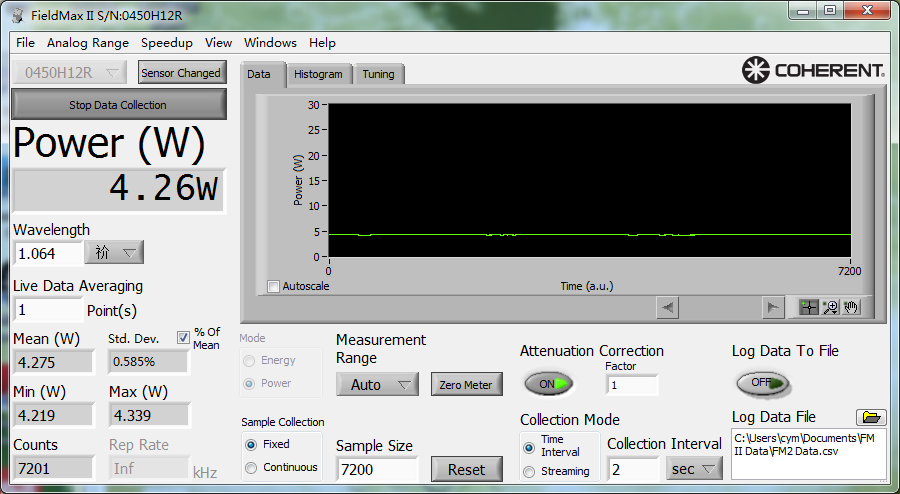Click the Reset button
The height and width of the screenshot is (494, 900).
click(467, 469)
